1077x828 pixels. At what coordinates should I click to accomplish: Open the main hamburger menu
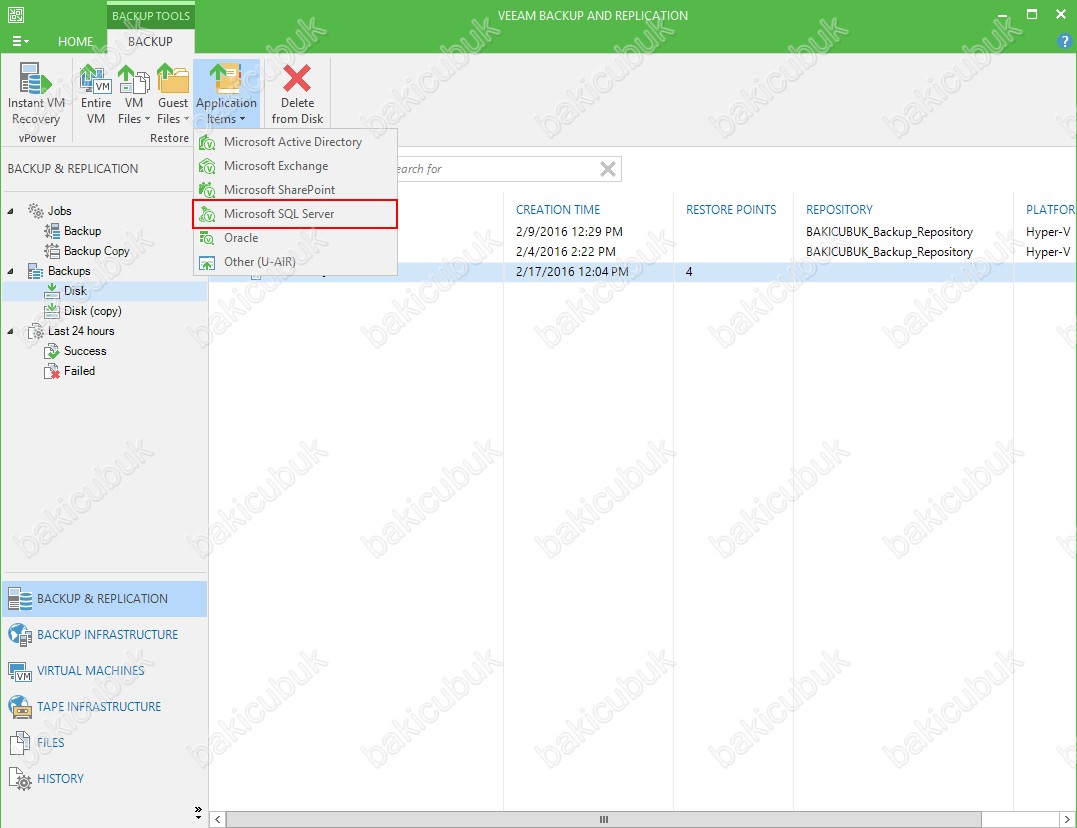click(21, 41)
